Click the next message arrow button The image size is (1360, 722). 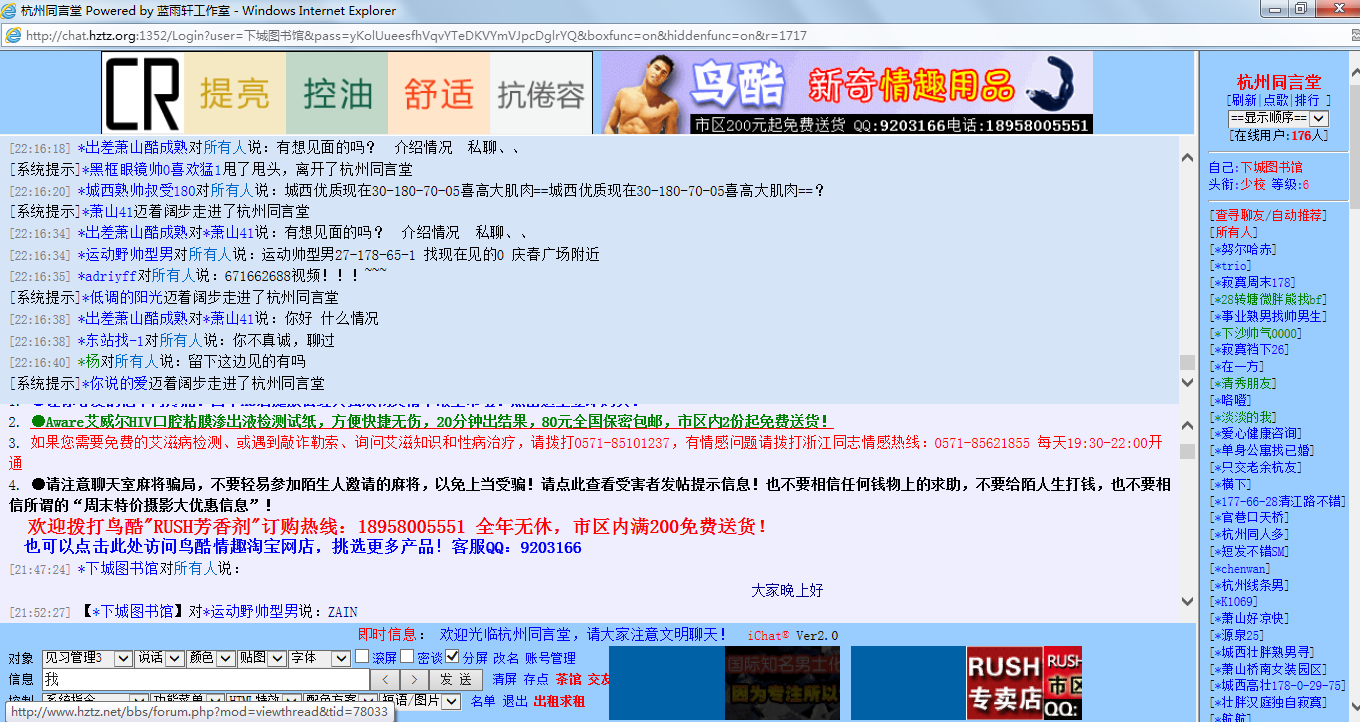click(415, 679)
